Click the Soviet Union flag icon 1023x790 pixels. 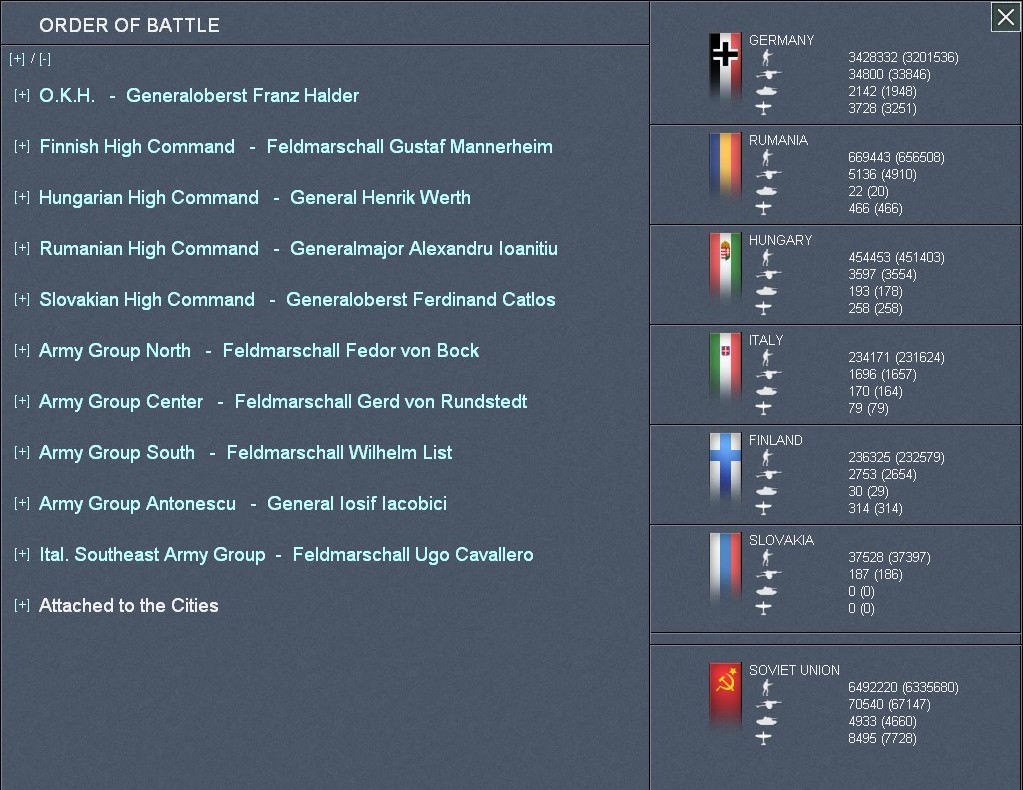[725, 697]
